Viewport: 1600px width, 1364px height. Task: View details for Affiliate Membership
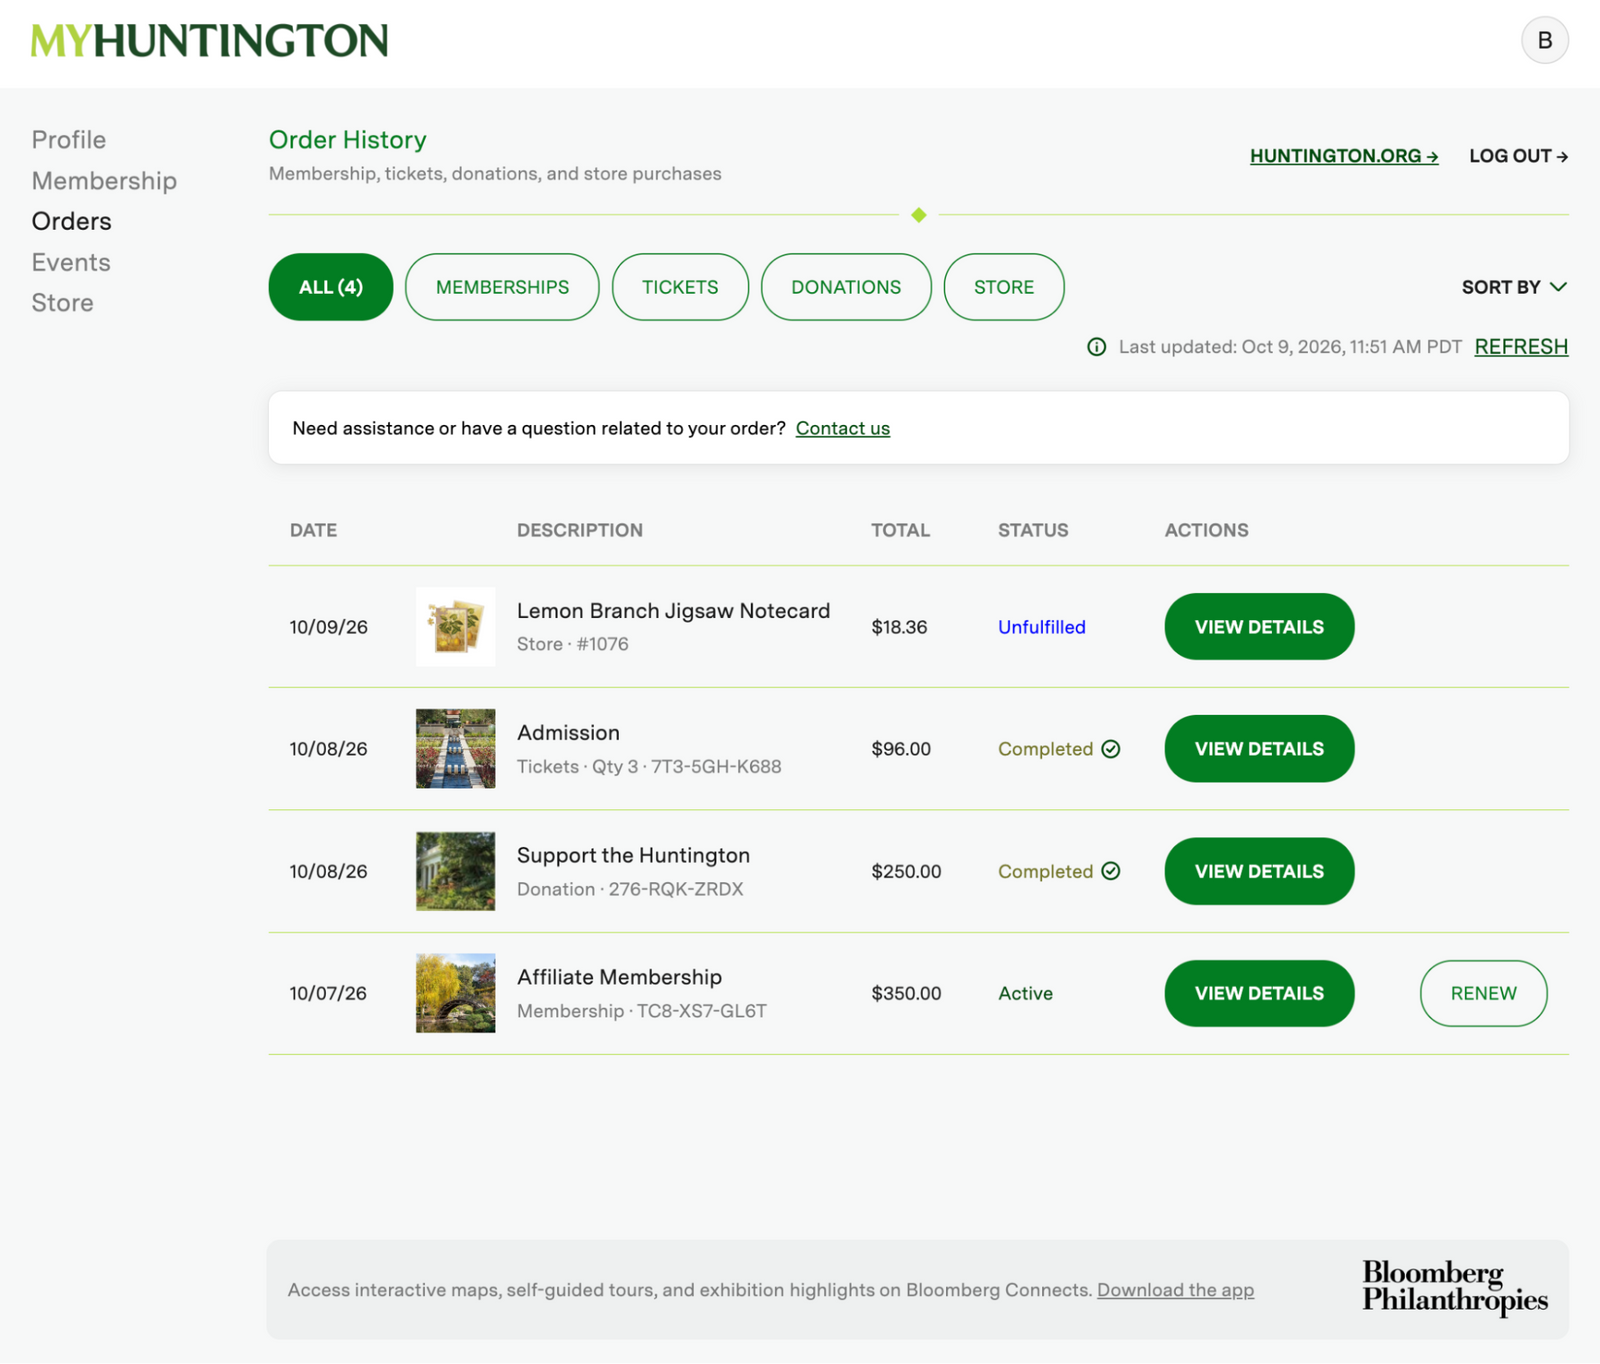pos(1259,993)
